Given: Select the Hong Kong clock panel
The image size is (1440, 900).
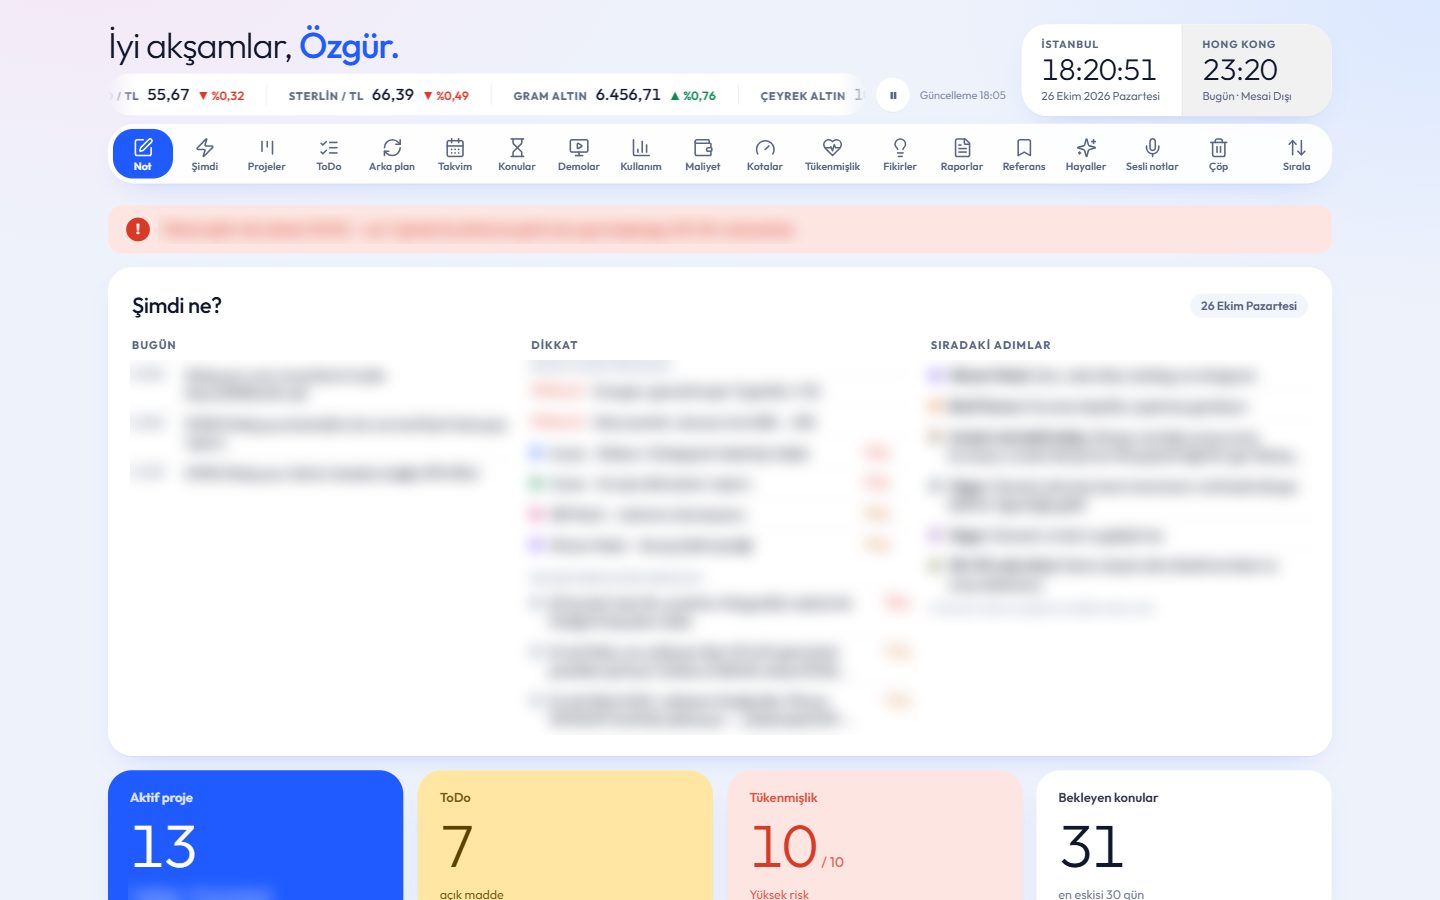Looking at the screenshot, I should coord(1257,70).
